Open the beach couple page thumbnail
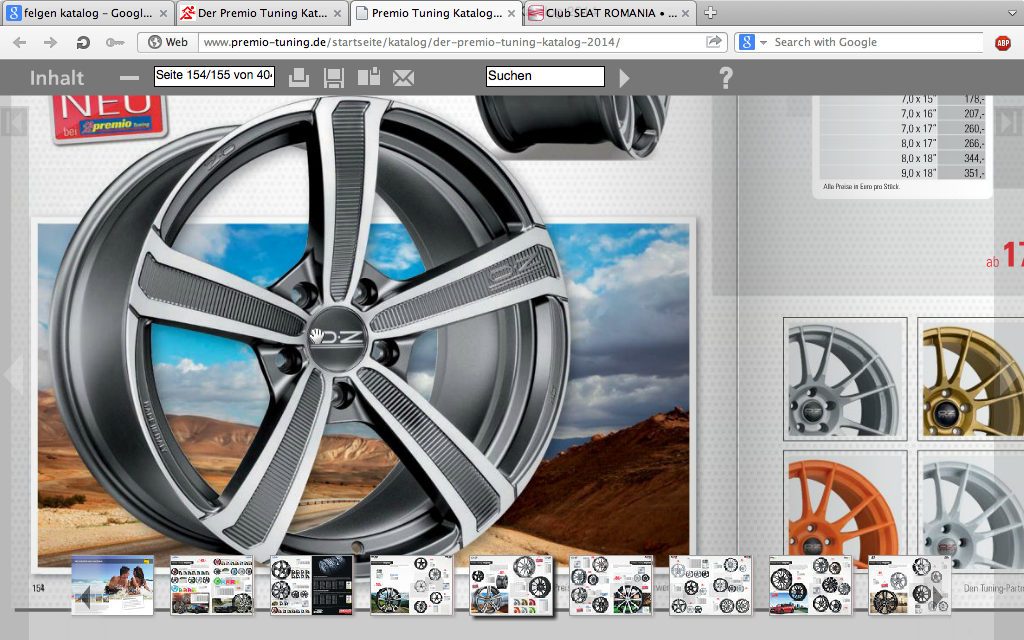 pyautogui.click(x=112, y=586)
